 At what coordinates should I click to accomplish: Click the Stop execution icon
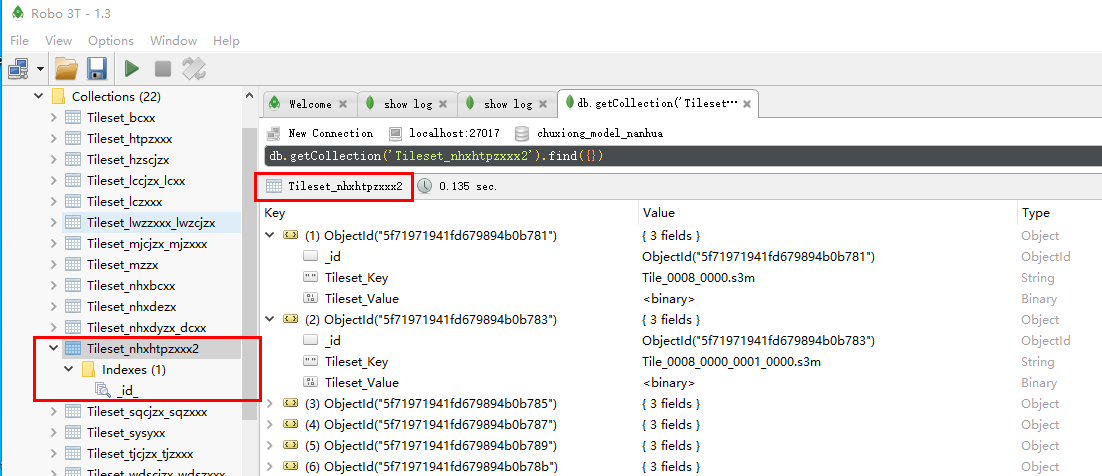[162, 69]
